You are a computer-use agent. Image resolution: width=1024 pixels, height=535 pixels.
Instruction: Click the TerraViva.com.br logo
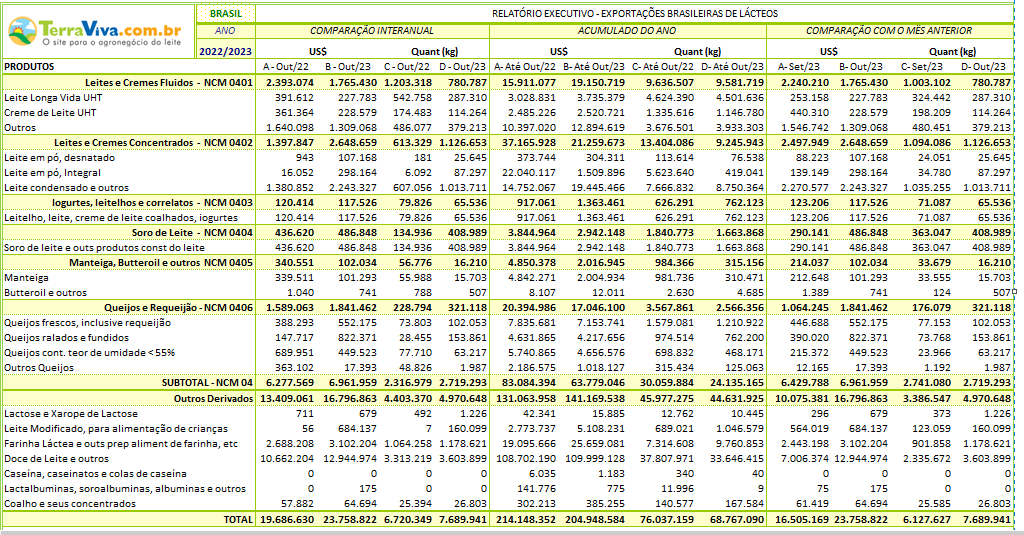click(x=98, y=30)
